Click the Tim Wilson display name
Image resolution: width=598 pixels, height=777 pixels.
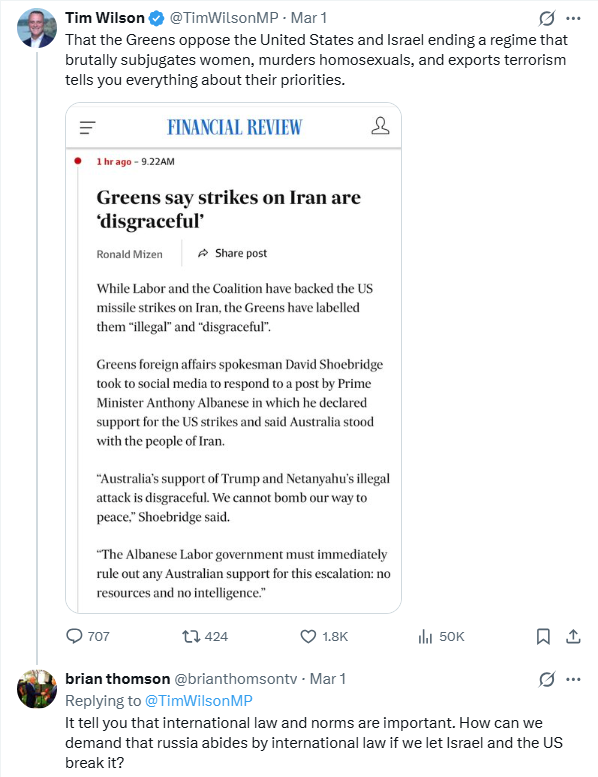105,18
